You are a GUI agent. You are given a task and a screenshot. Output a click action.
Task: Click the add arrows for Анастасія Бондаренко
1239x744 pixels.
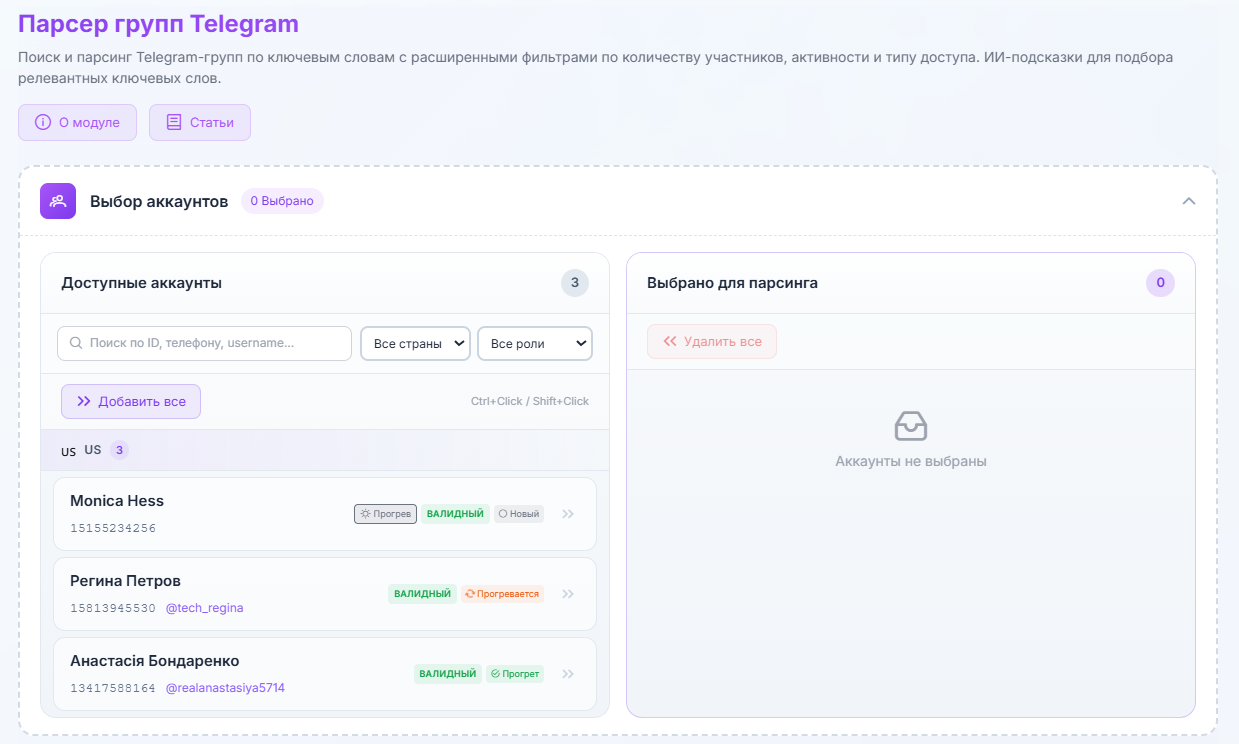point(568,674)
